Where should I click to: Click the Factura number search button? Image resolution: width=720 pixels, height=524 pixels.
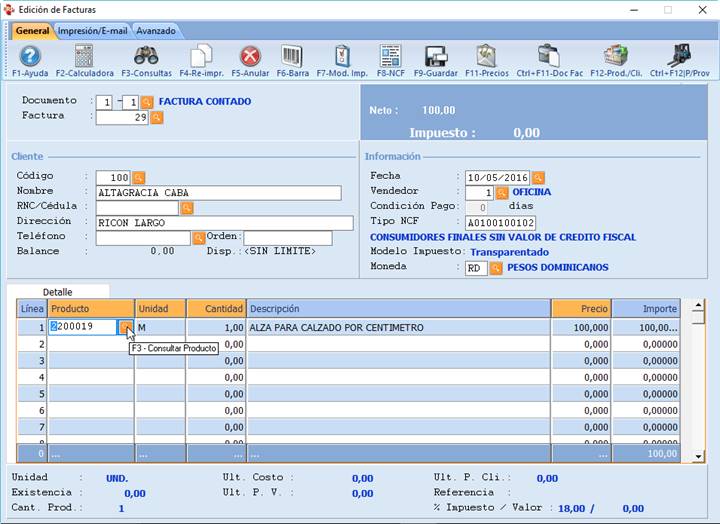156,117
